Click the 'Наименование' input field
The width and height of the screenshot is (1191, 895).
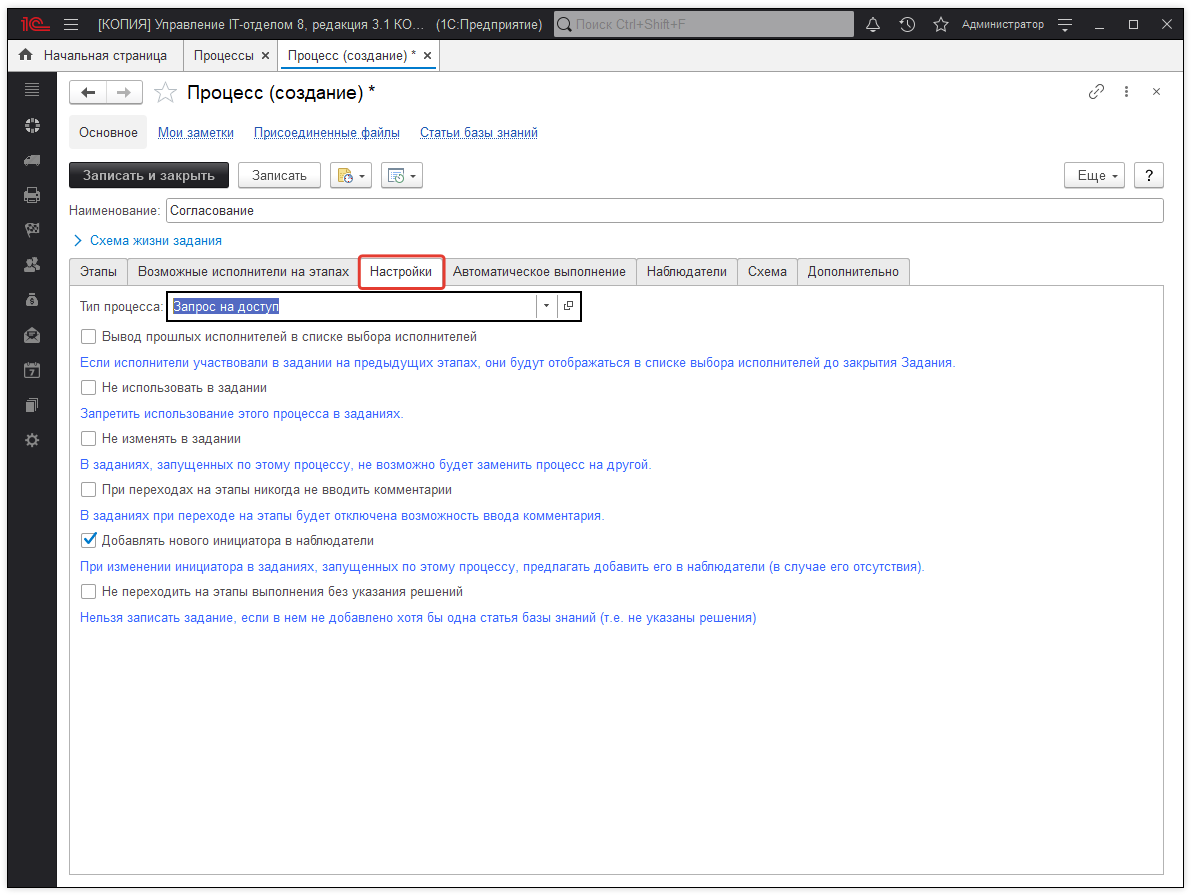click(663, 211)
